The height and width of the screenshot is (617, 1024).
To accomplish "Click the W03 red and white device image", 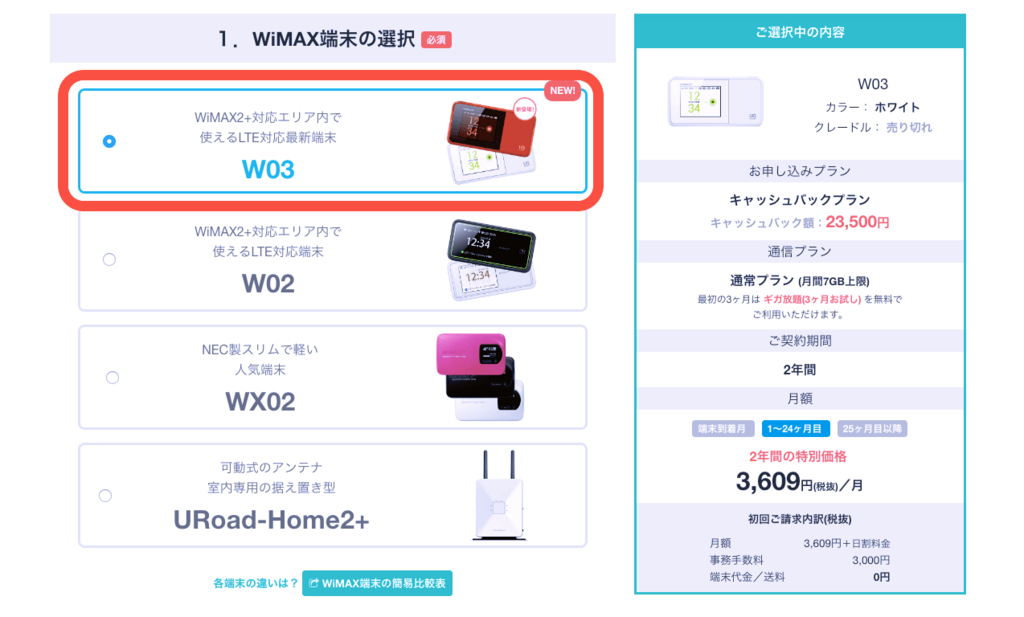I will point(491,141).
